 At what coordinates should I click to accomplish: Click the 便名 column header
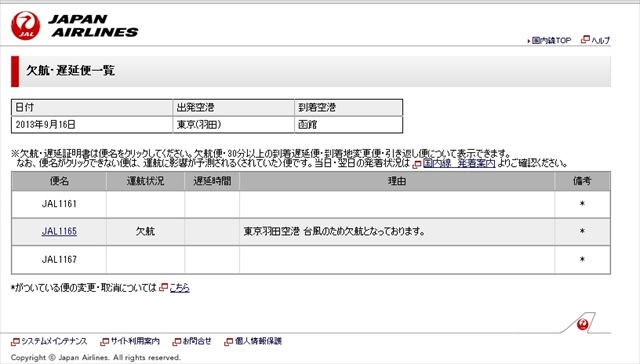pos(59,181)
